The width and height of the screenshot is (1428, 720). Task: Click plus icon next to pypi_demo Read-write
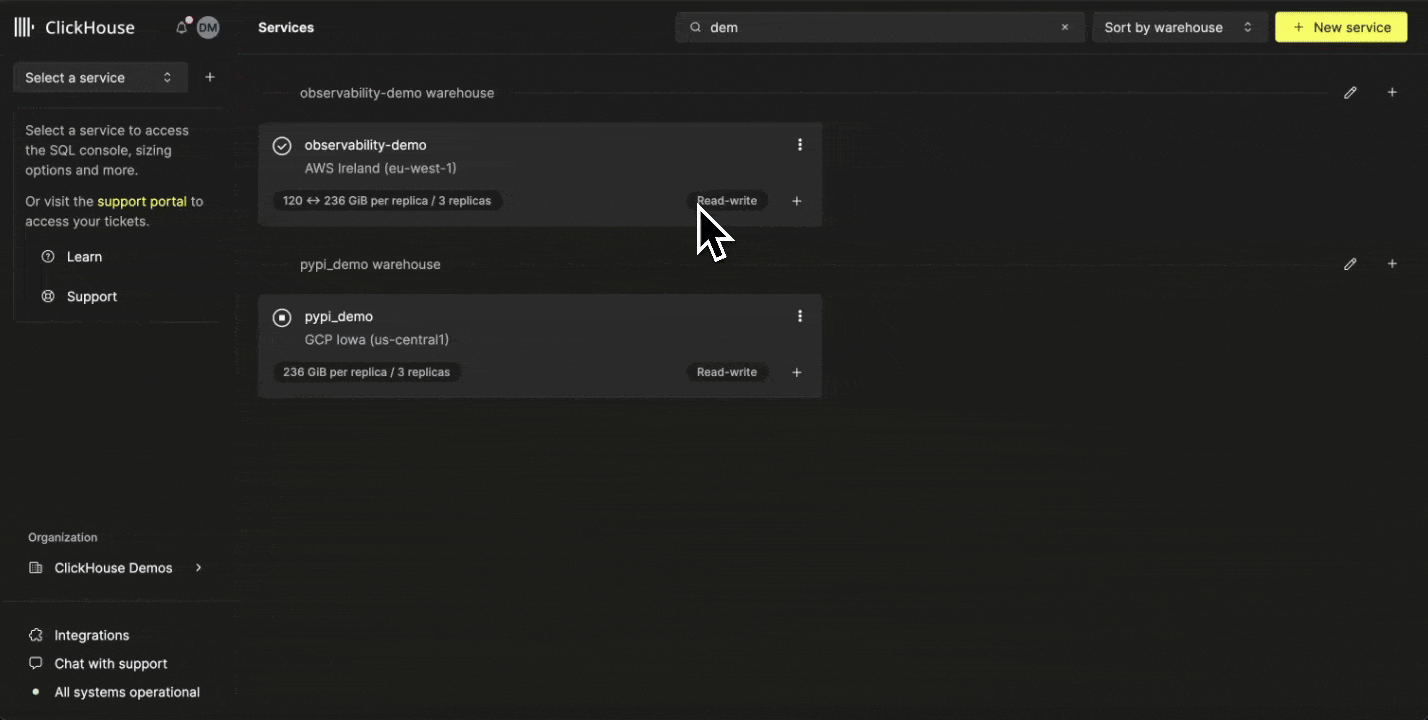[797, 372]
